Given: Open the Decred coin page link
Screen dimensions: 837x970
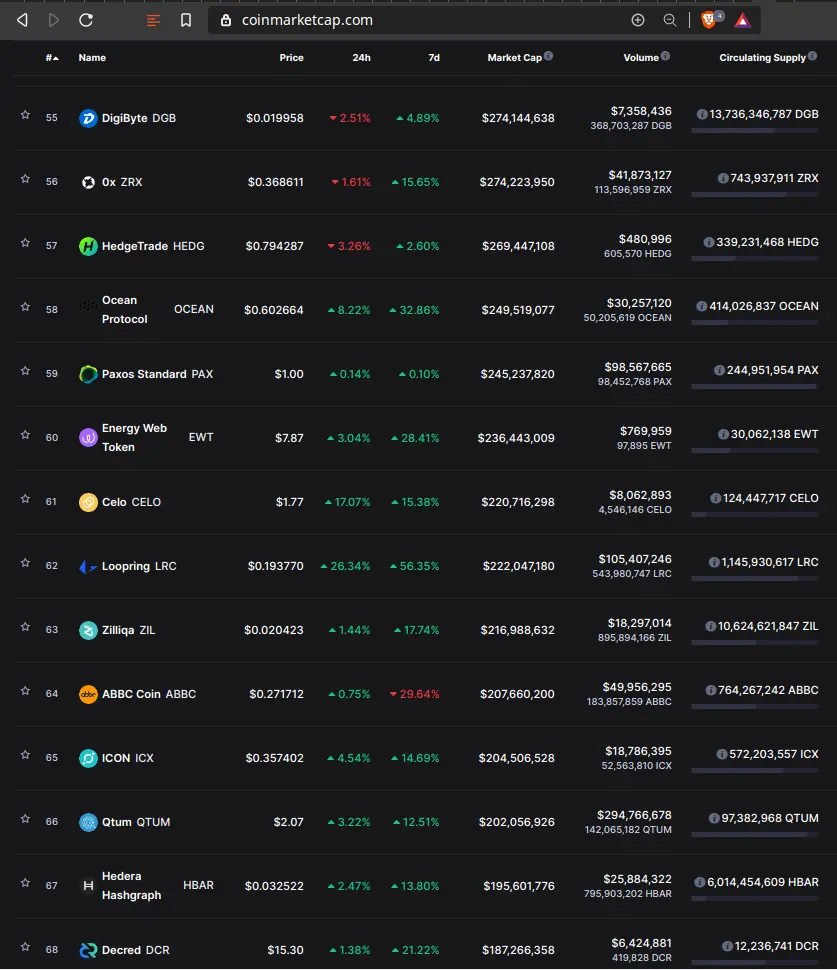Looking at the screenshot, I should (x=135, y=950).
